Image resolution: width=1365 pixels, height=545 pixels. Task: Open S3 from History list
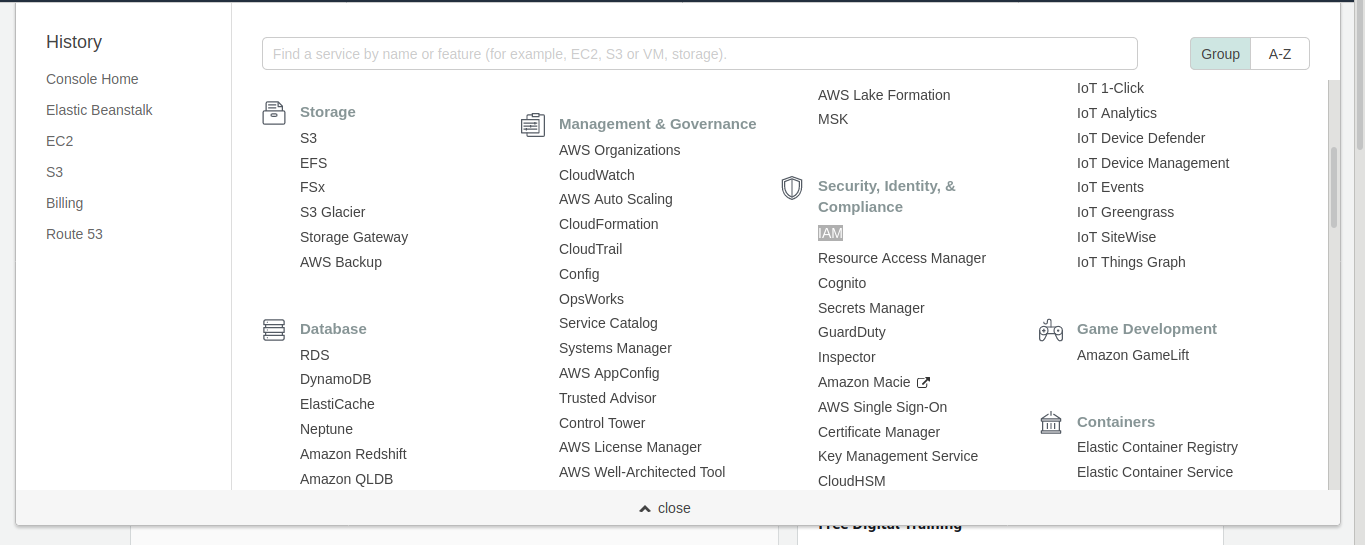(54, 172)
